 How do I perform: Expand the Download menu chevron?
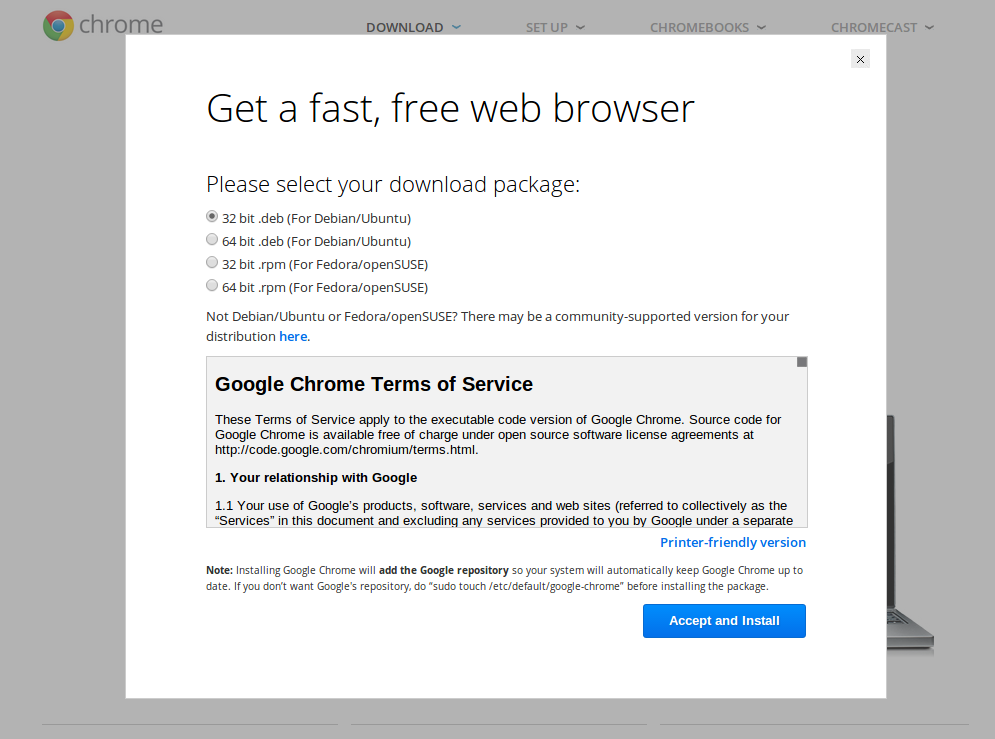tap(456, 27)
